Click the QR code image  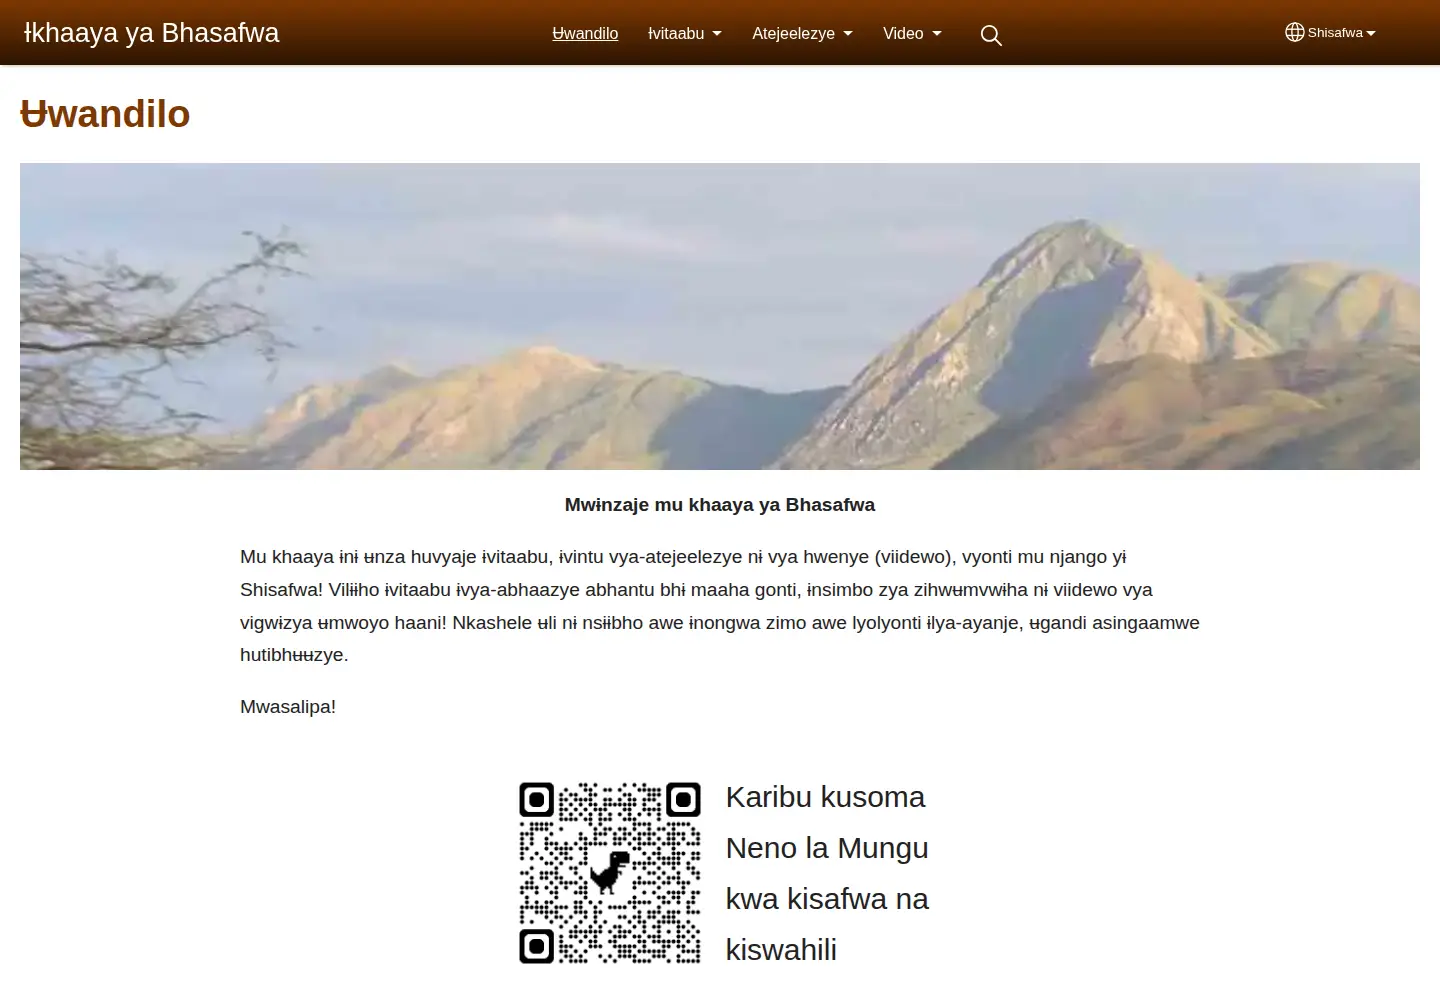[610, 873]
